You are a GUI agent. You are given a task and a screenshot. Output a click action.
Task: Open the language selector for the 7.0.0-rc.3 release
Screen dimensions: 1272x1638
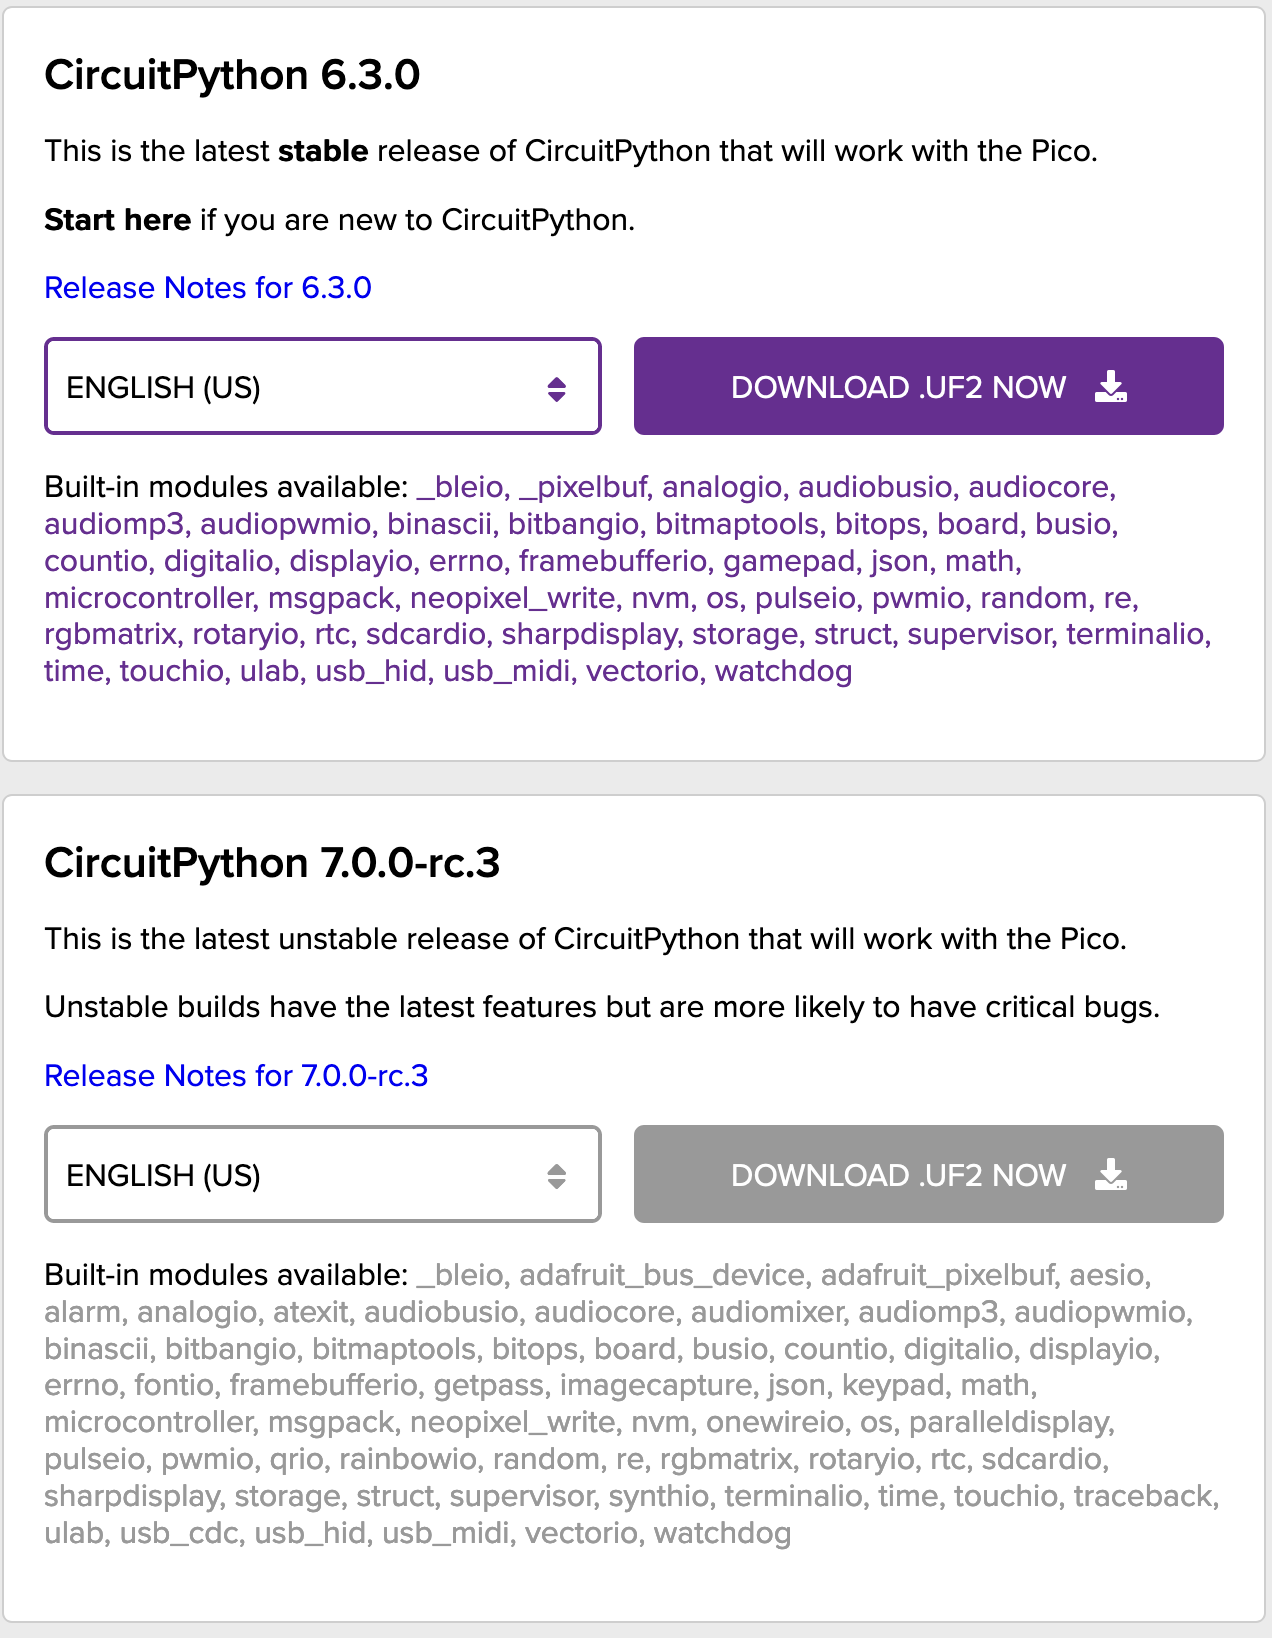[322, 1174]
